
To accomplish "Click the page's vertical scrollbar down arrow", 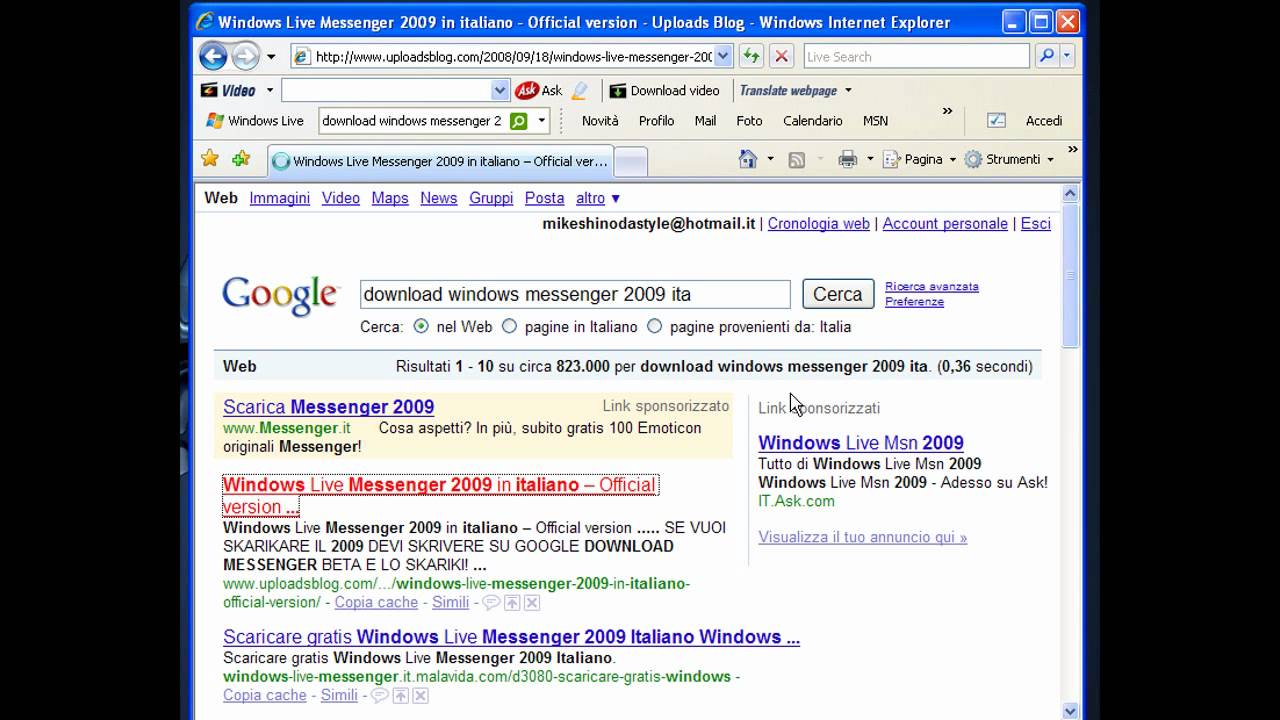I will (1070, 711).
